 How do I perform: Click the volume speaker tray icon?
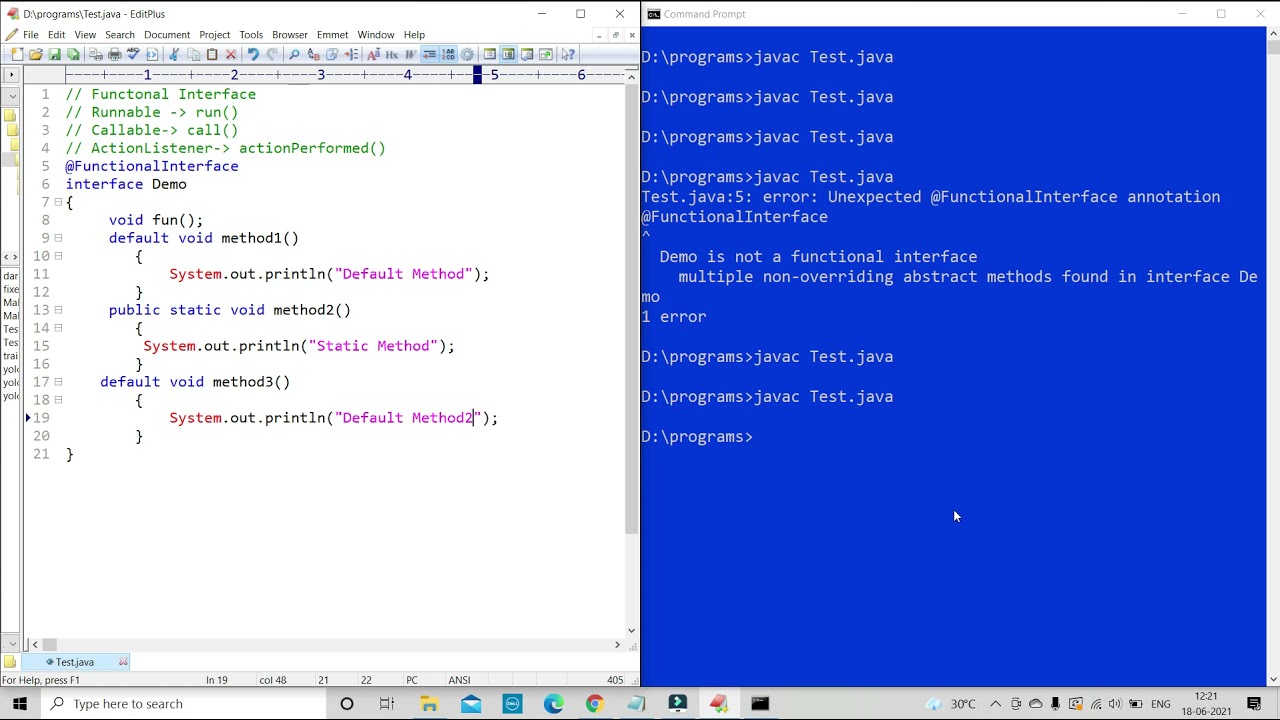pos(1115,704)
